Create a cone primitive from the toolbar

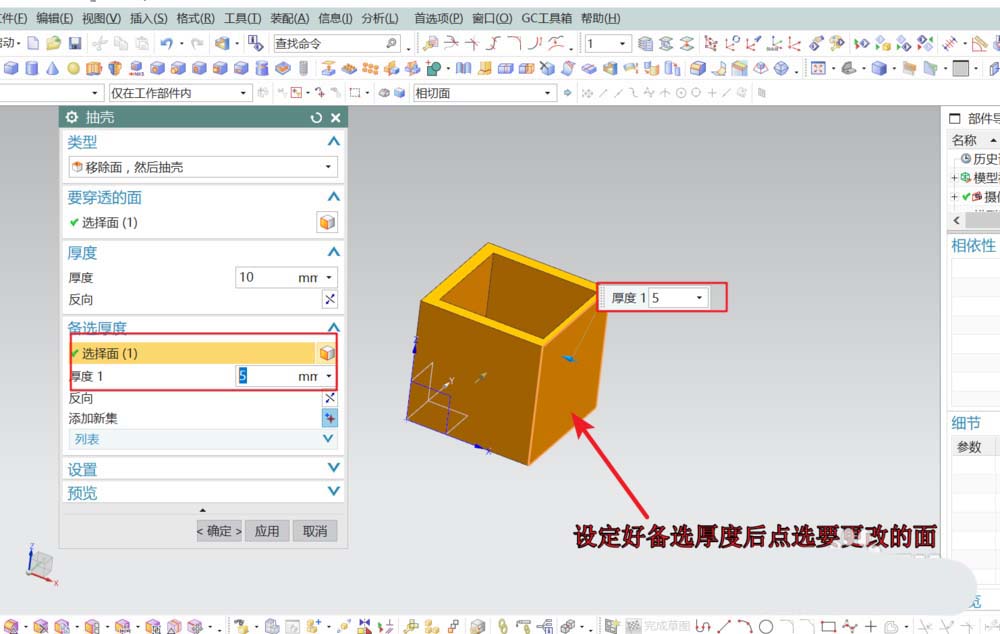[52, 68]
